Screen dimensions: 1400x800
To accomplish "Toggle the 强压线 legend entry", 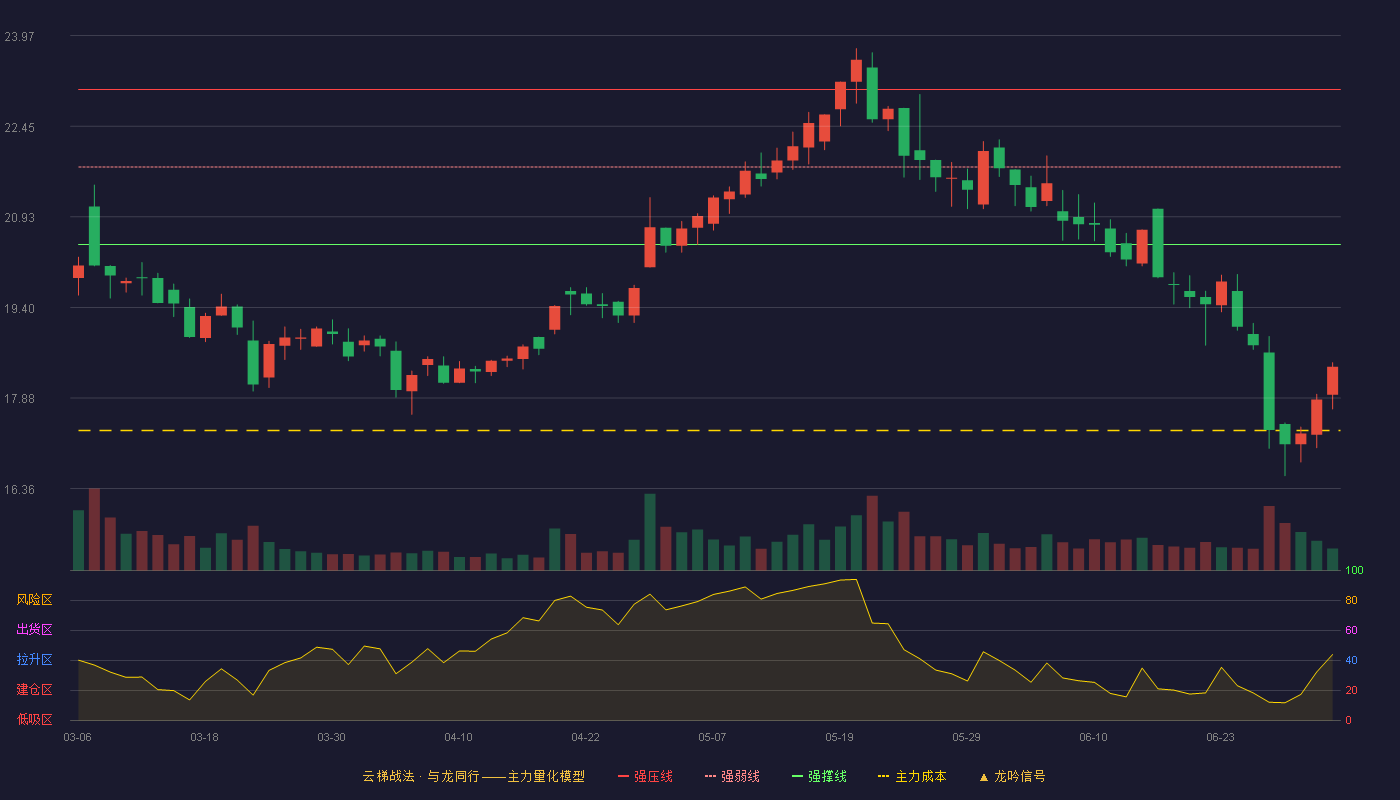I will (x=645, y=776).
